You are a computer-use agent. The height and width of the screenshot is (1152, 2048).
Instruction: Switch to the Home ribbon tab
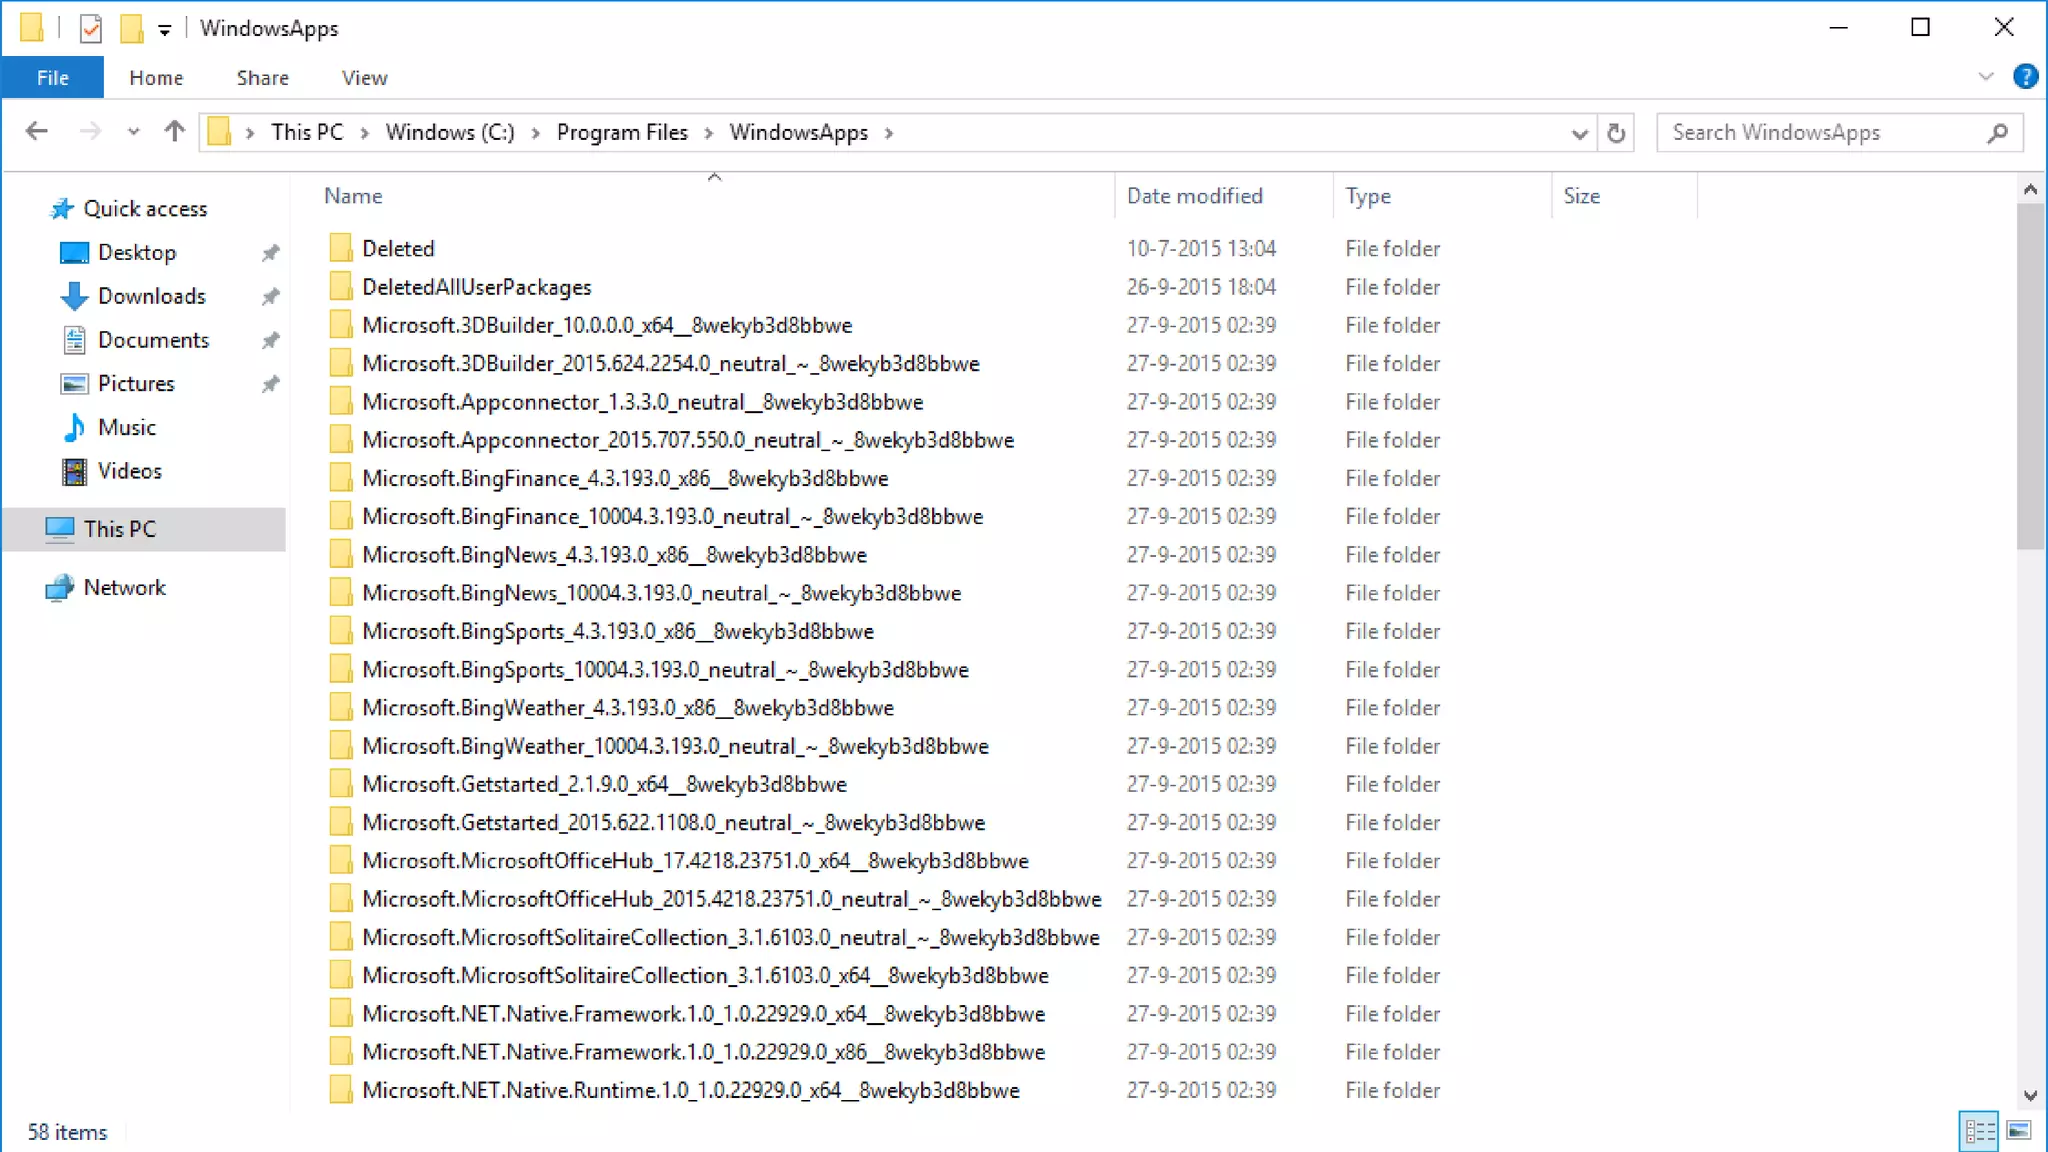pos(156,77)
